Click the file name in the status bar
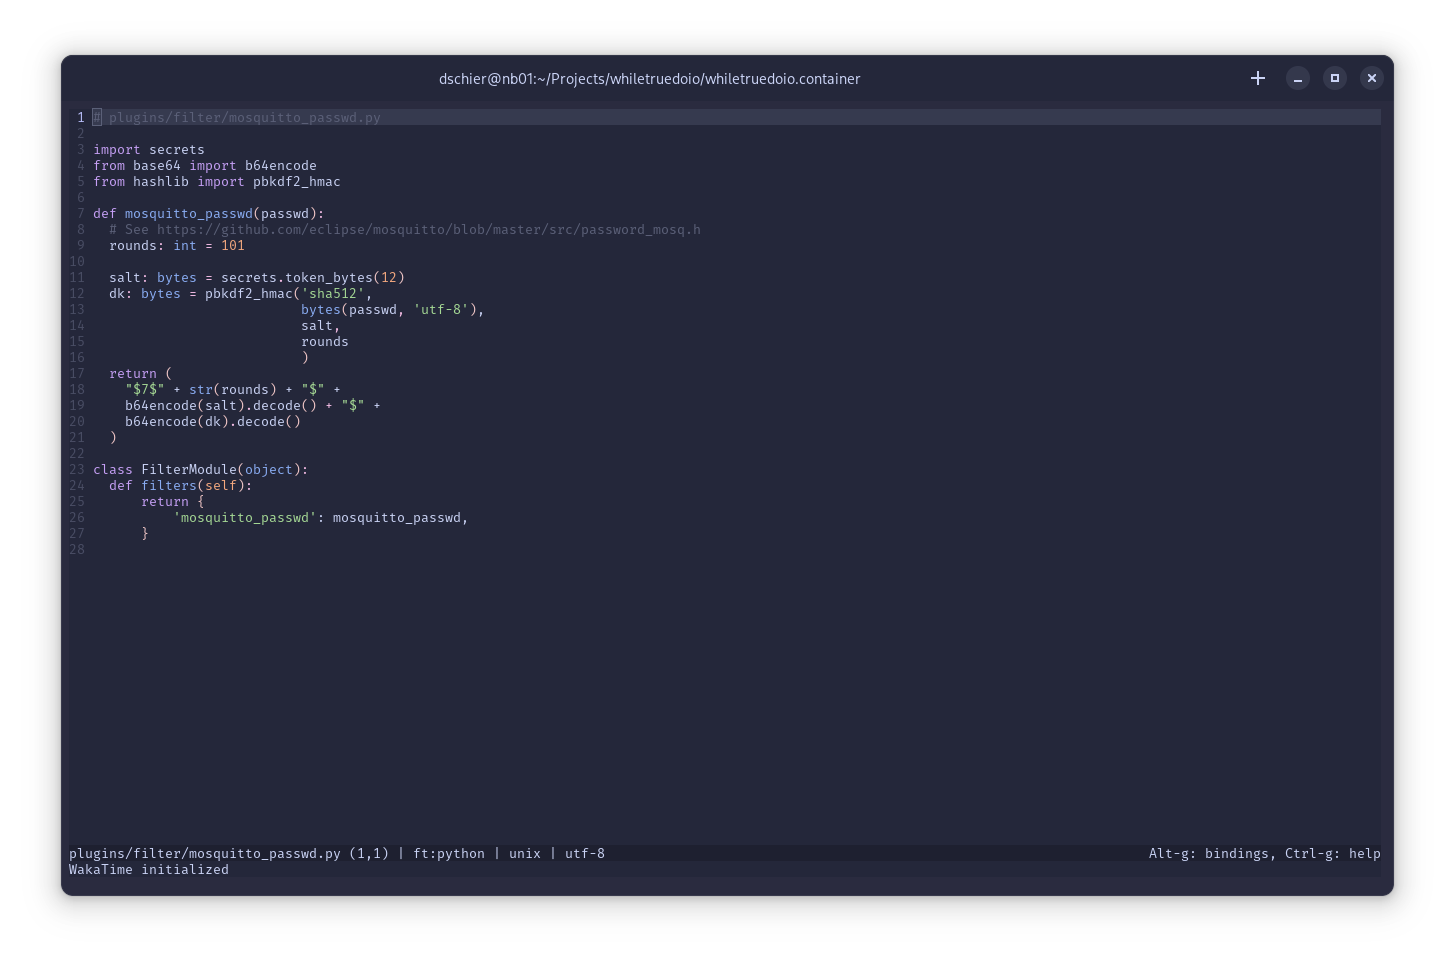This screenshot has width=1455, height=963. (204, 854)
